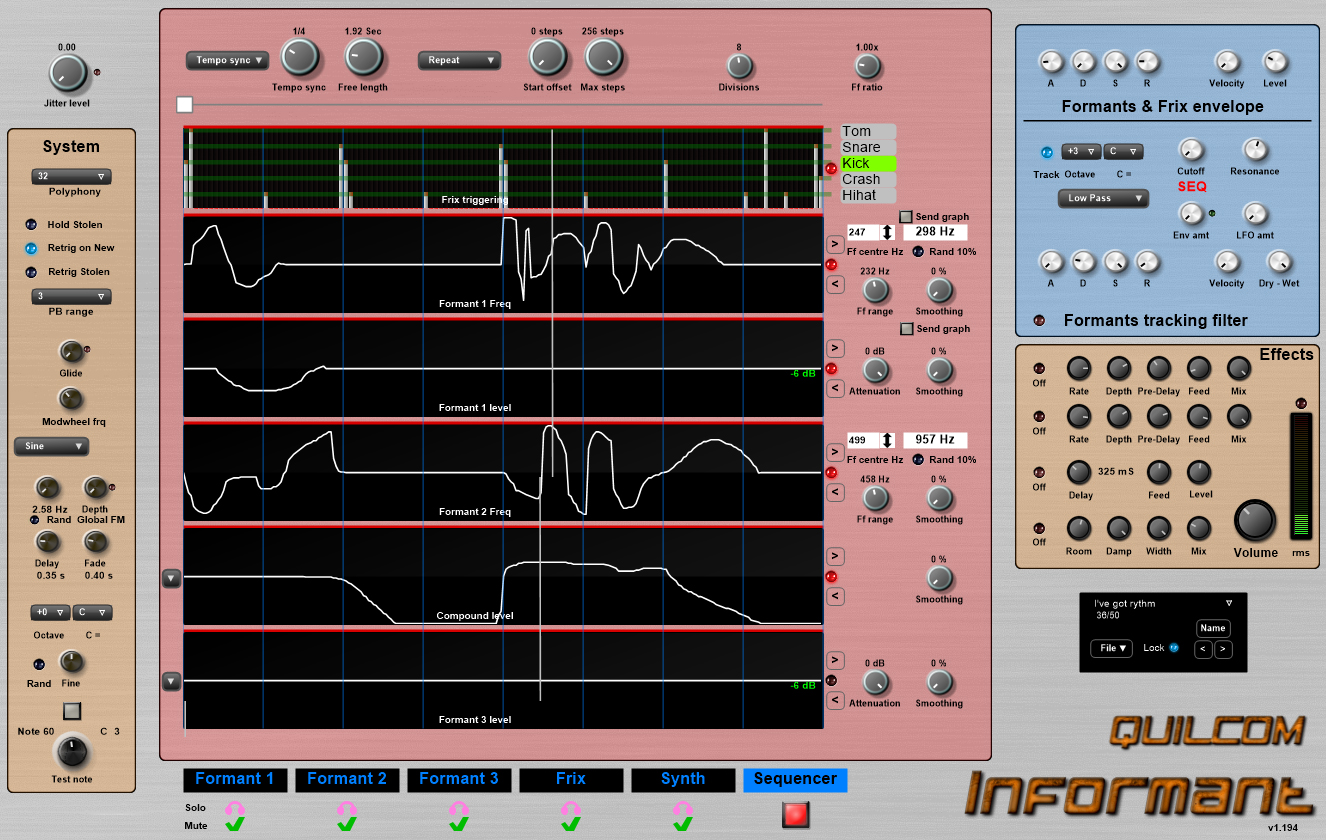Click the Mute checkmark under Frix
This screenshot has height=840, width=1326.
(x=571, y=825)
